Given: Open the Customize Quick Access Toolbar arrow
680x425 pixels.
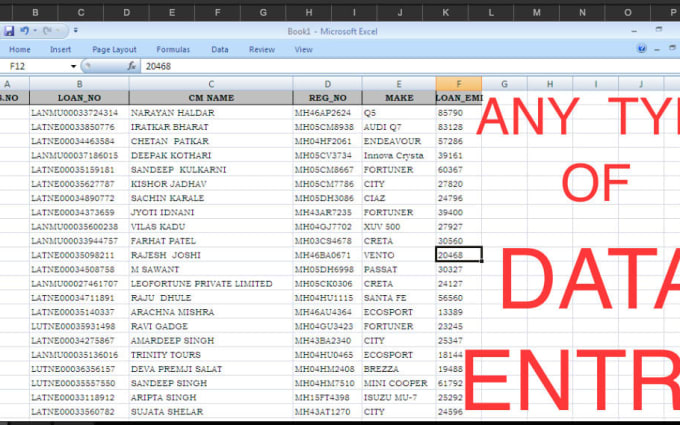Looking at the screenshot, I should coord(75,31).
